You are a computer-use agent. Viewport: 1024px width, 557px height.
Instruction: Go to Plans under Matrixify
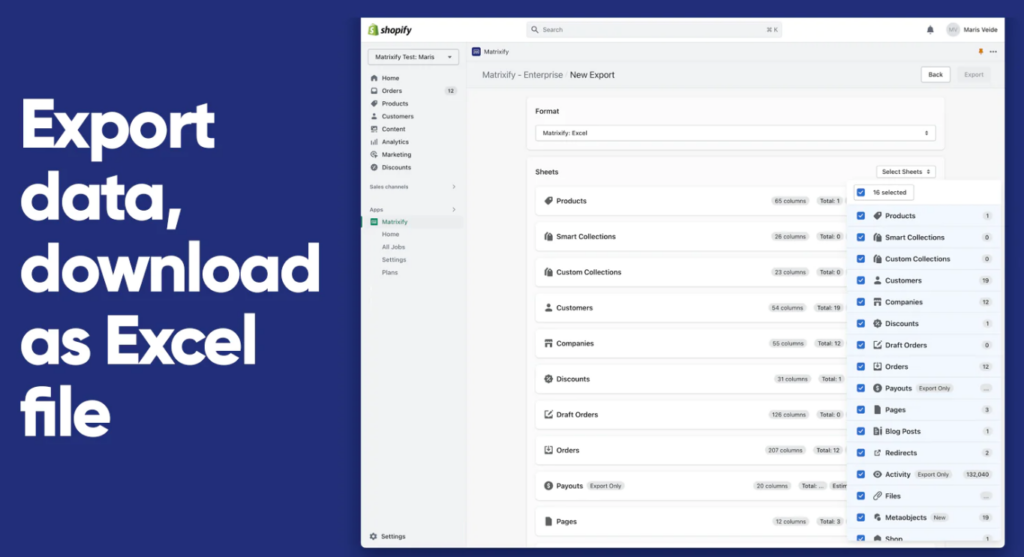[390, 272]
